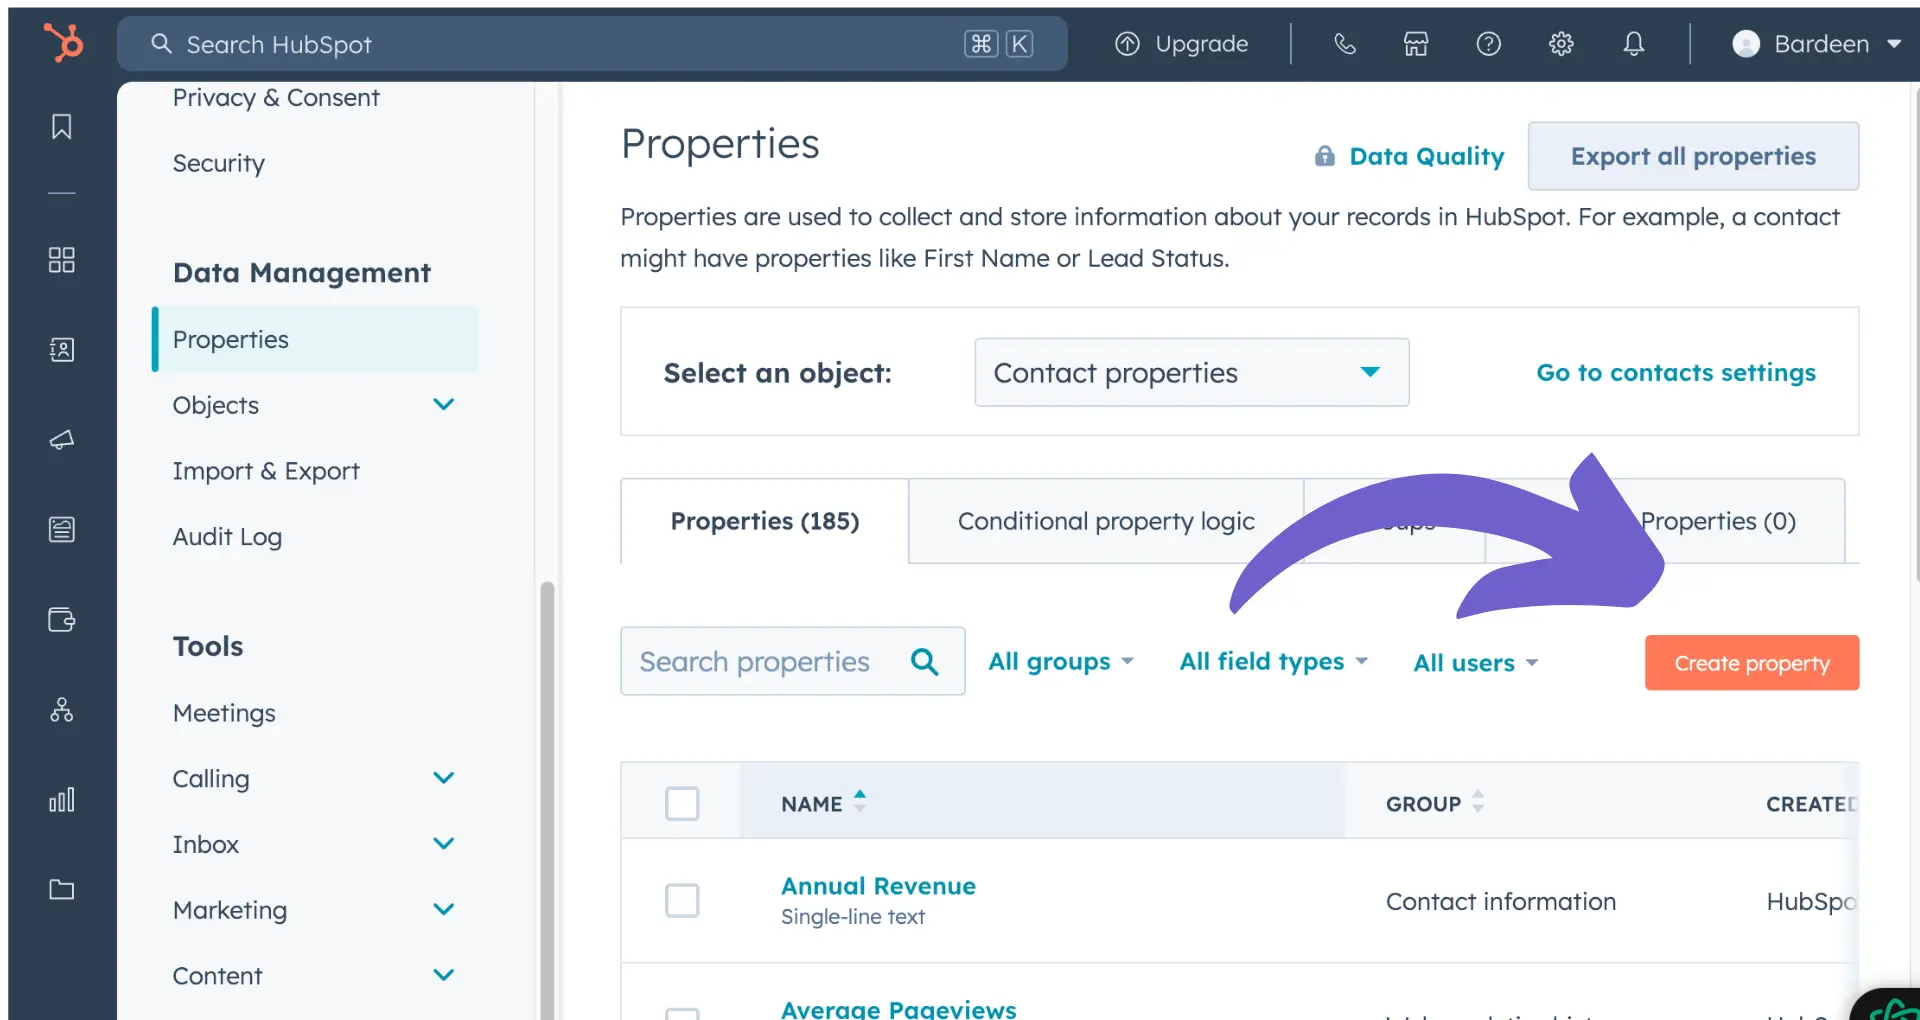Image resolution: width=1920 pixels, height=1020 pixels.
Task: Click the CREATED column header
Action: (x=1811, y=804)
